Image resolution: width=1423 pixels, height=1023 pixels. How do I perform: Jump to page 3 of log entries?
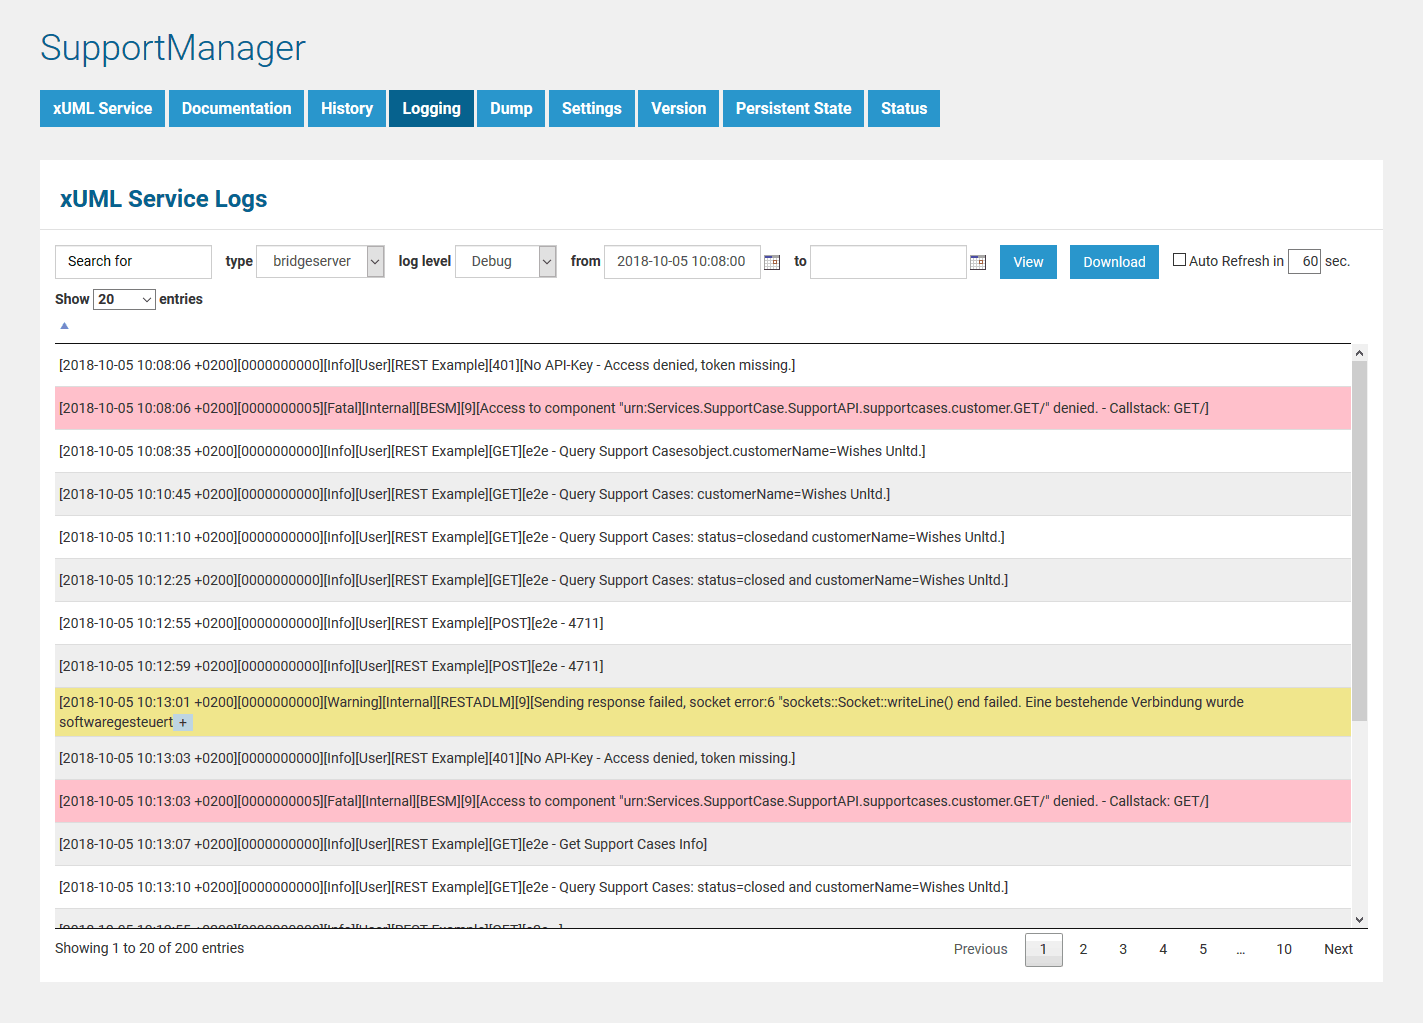tap(1123, 949)
